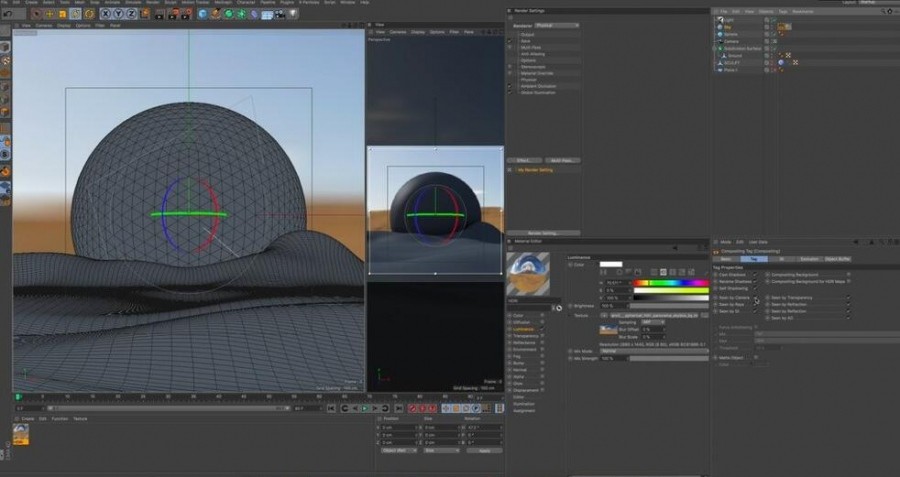Select Output in Render Settings list
The height and width of the screenshot is (477, 900).
click(x=527, y=34)
